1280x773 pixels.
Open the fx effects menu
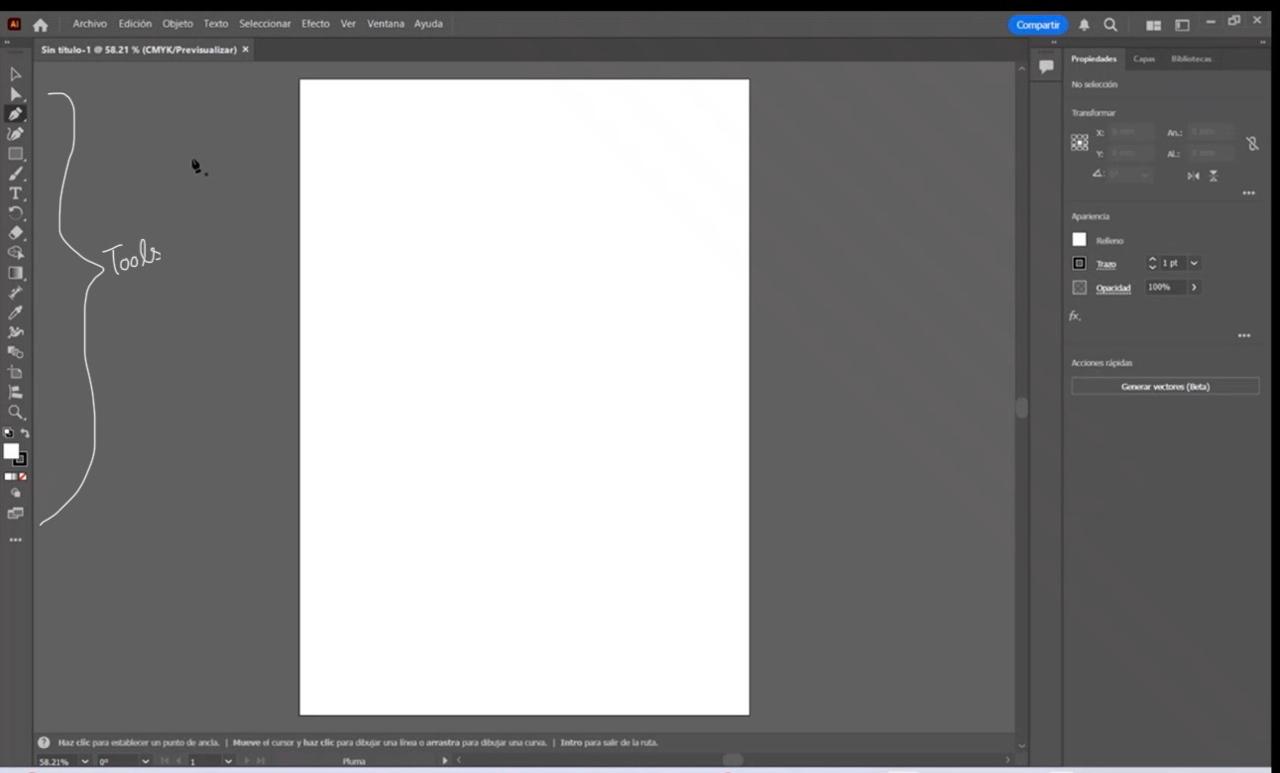coord(1075,315)
